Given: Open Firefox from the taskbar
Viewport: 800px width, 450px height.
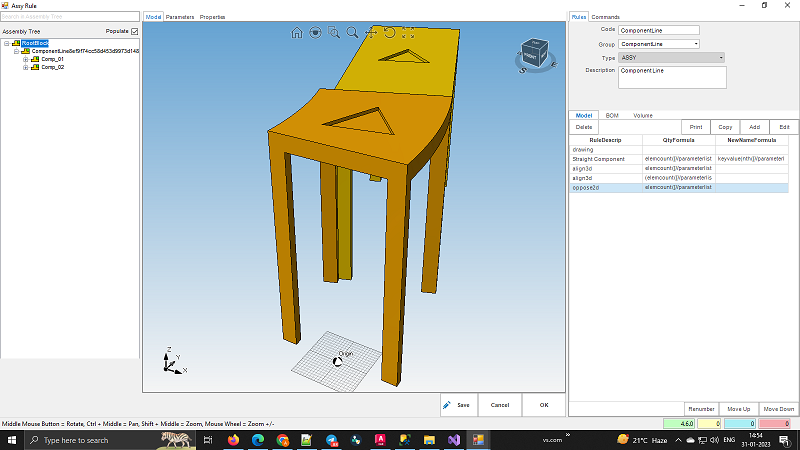Looking at the screenshot, I should (x=235, y=440).
